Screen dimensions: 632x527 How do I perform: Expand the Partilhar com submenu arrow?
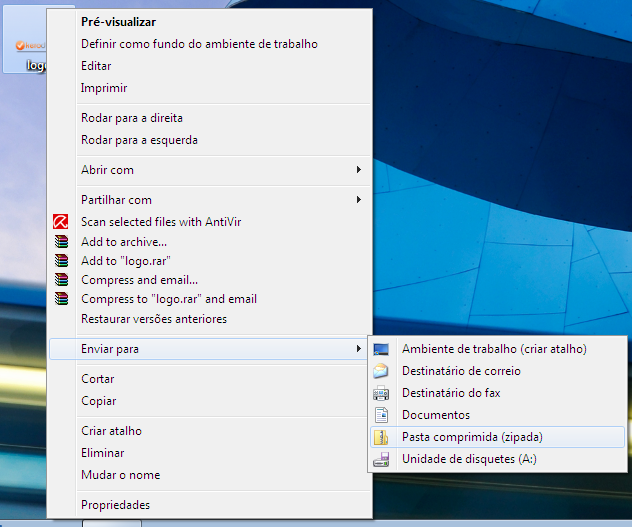pos(359,200)
